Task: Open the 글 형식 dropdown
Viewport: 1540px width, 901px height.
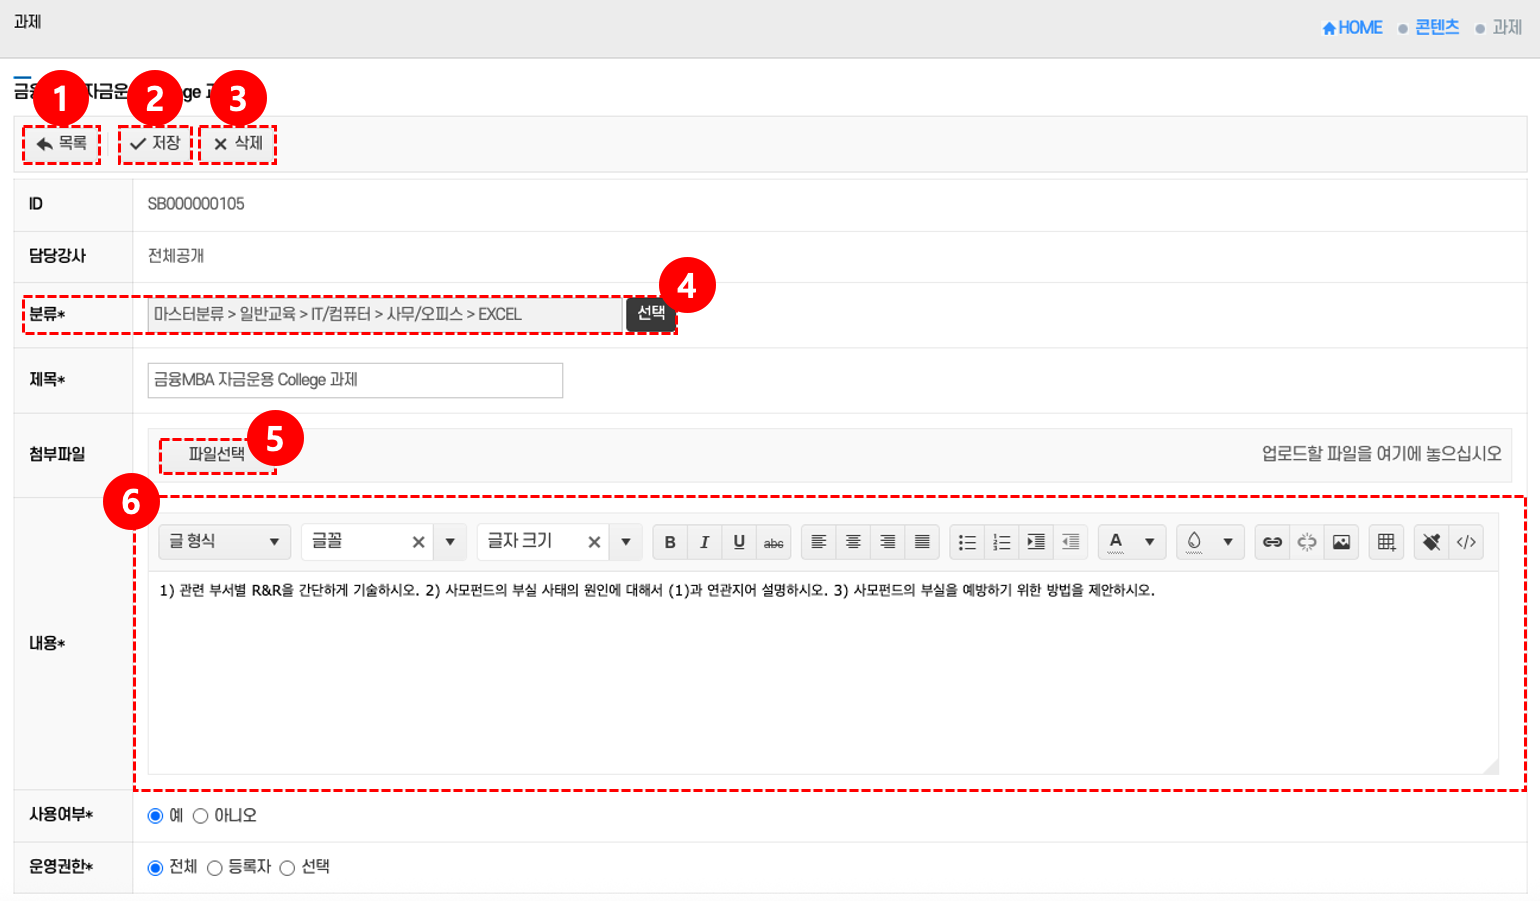Action: click(x=224, y=542)
